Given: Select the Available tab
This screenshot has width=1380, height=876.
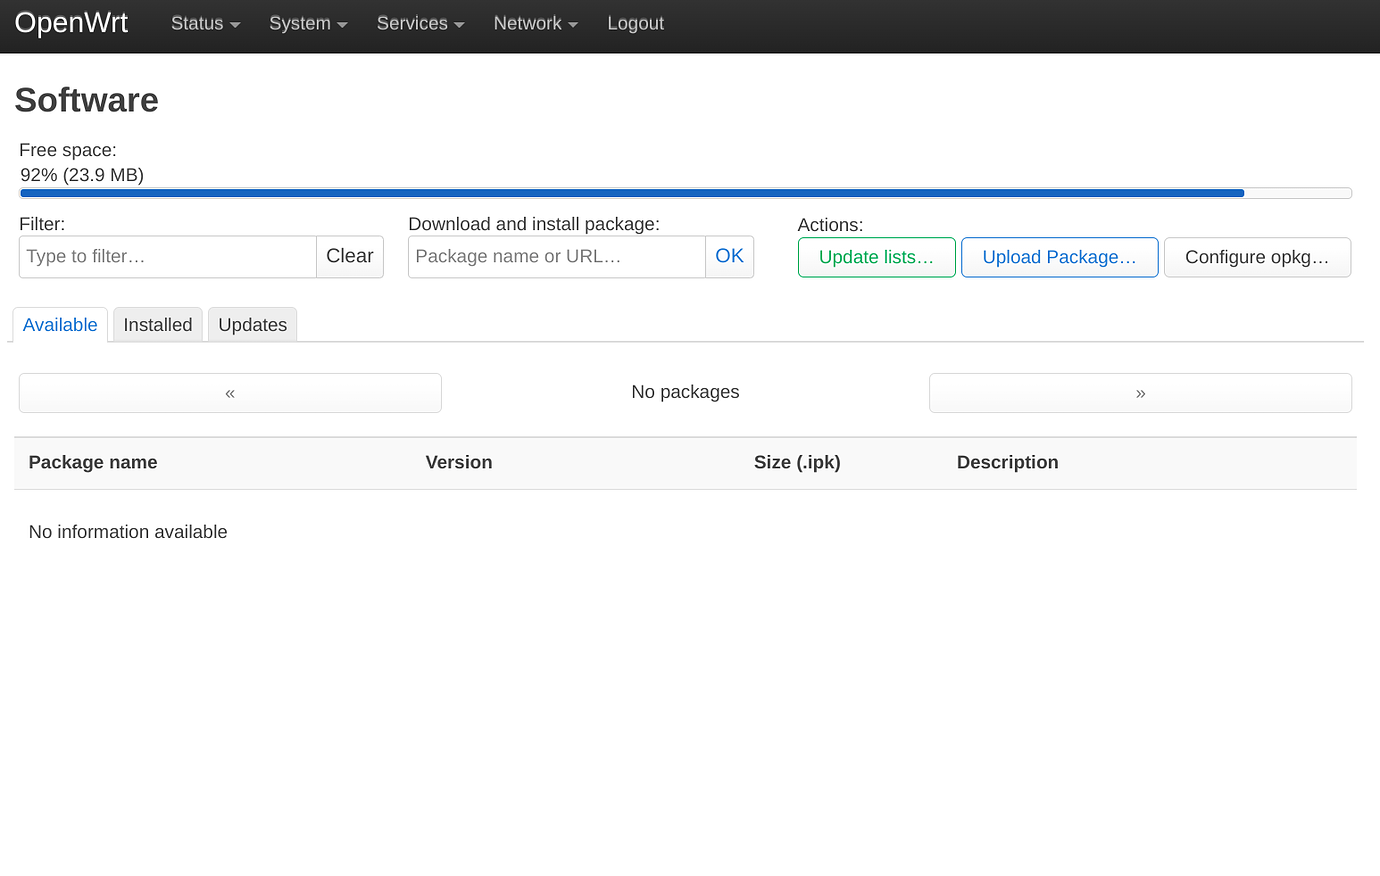Looking at the screenshot, I should [x=59, y=324].
